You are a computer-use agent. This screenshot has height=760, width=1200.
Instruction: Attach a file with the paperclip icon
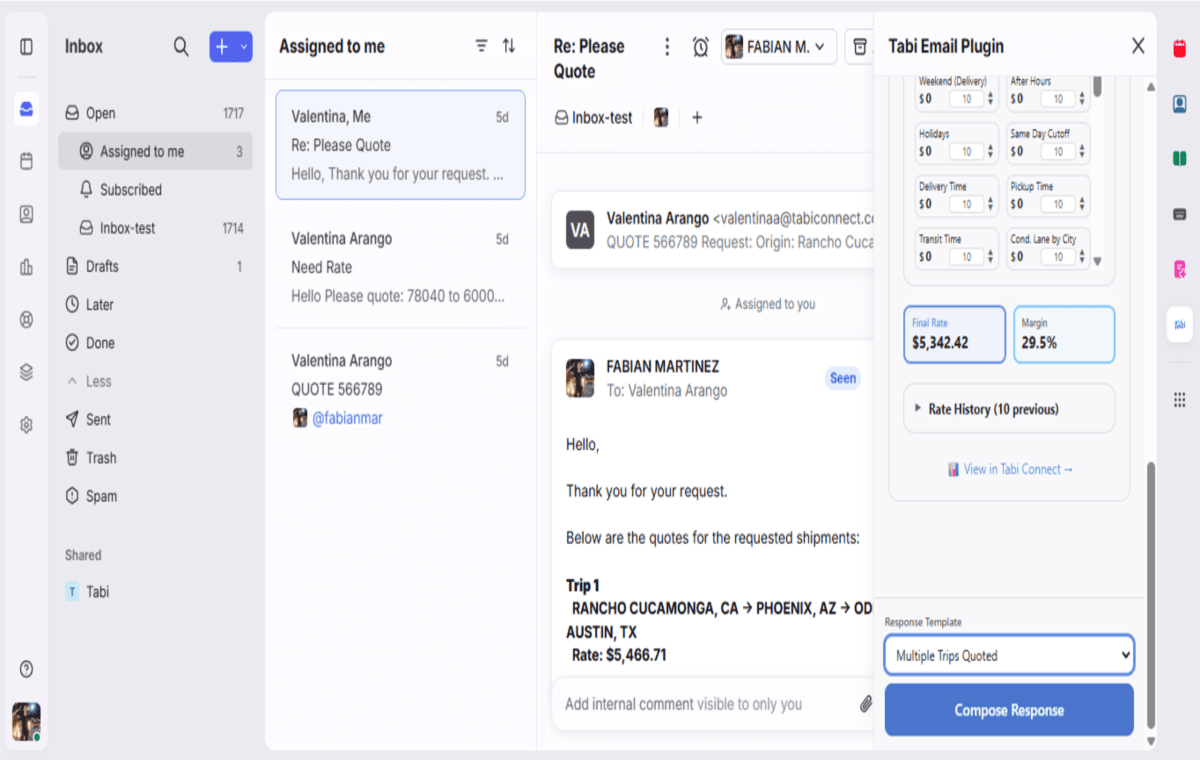pos(866,703)
